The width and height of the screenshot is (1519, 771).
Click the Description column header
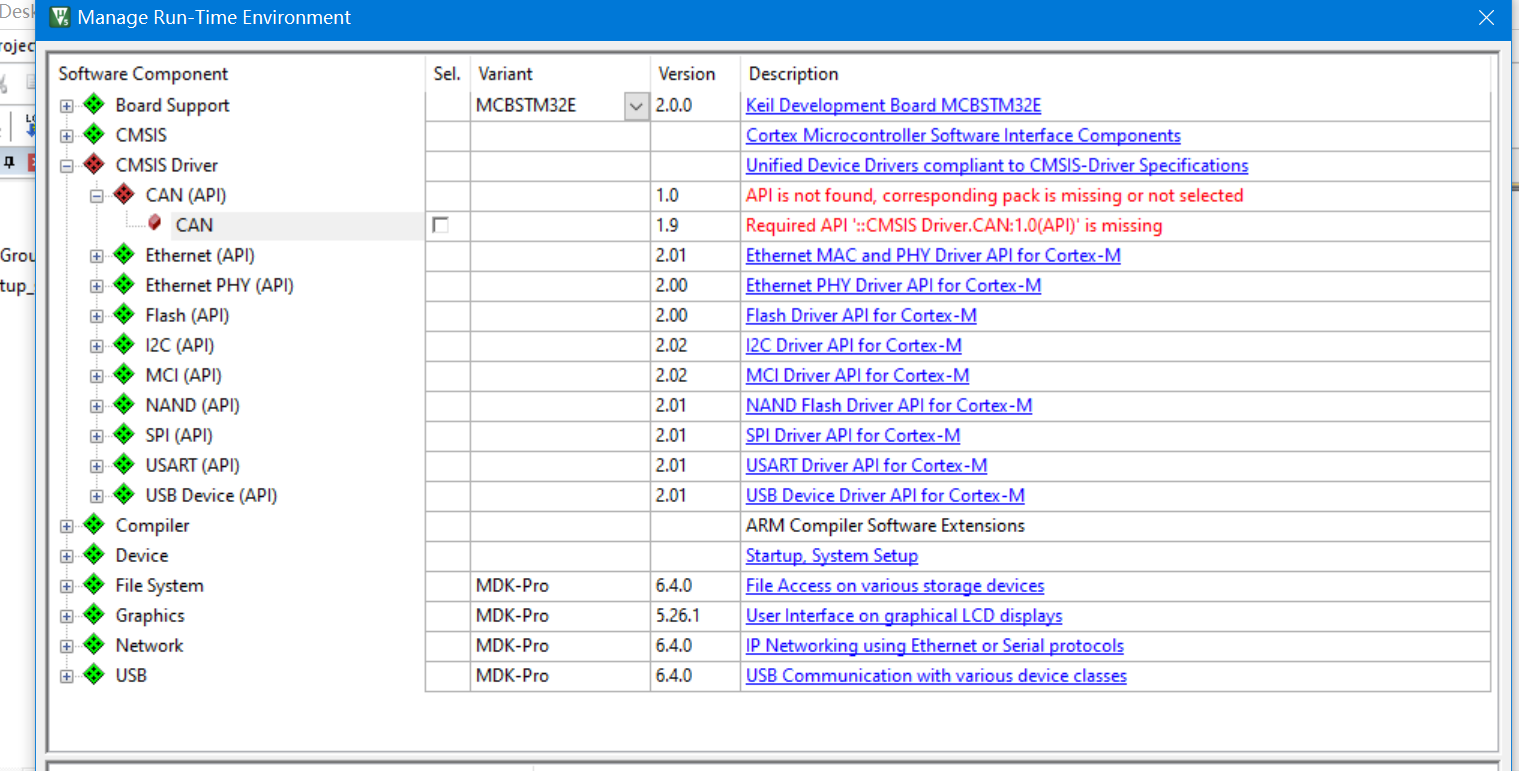click(x=793, y=74)
